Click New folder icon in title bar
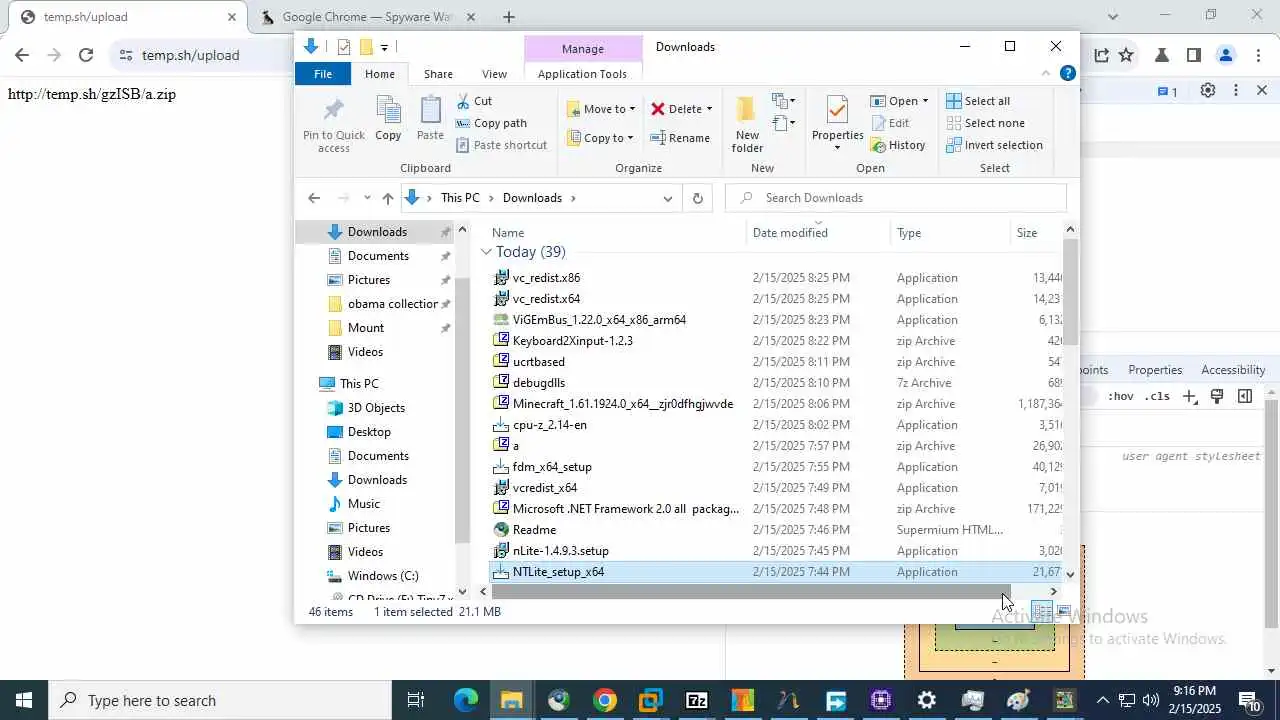Image resolution: width=1280 pixels, height=720 pixels. click(x=366, y=47)
